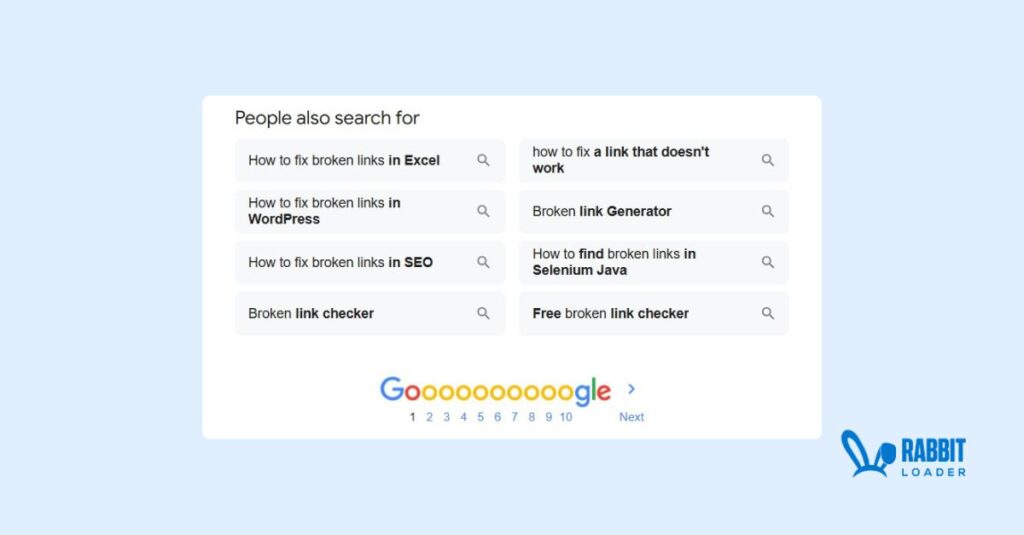This screenshot has height=535, width=1024.
Task: Click magnifier beside 'Free broken link checker'
Action: pos(768,313)
